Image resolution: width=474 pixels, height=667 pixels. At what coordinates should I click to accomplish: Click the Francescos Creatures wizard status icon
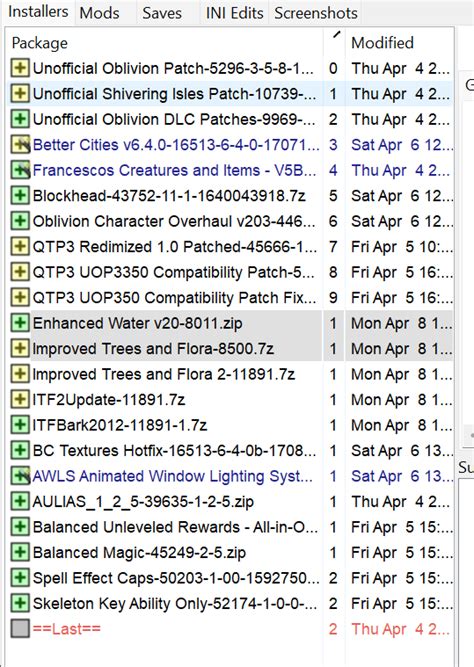point(20,170)
